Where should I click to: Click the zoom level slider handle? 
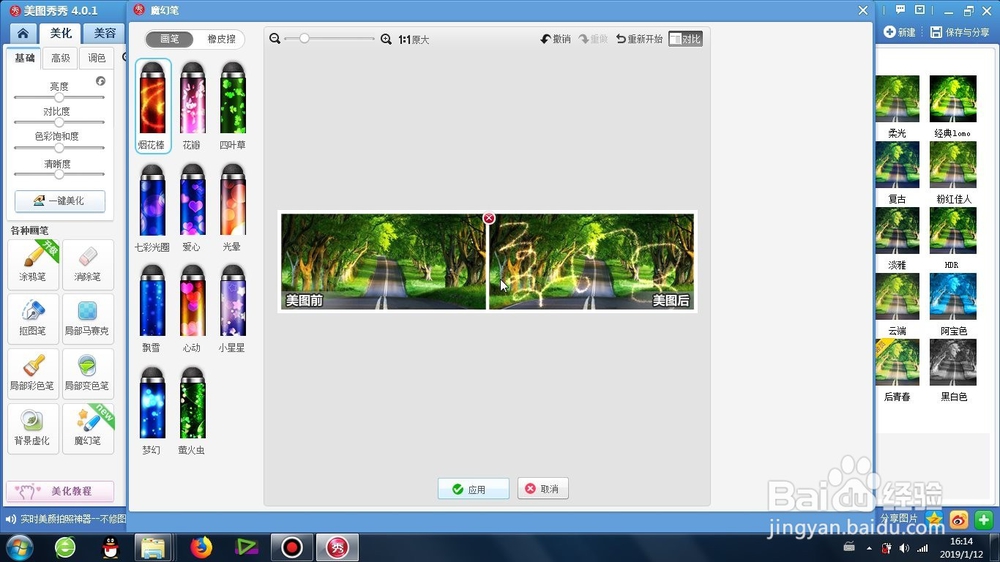(x=304, y=39)
